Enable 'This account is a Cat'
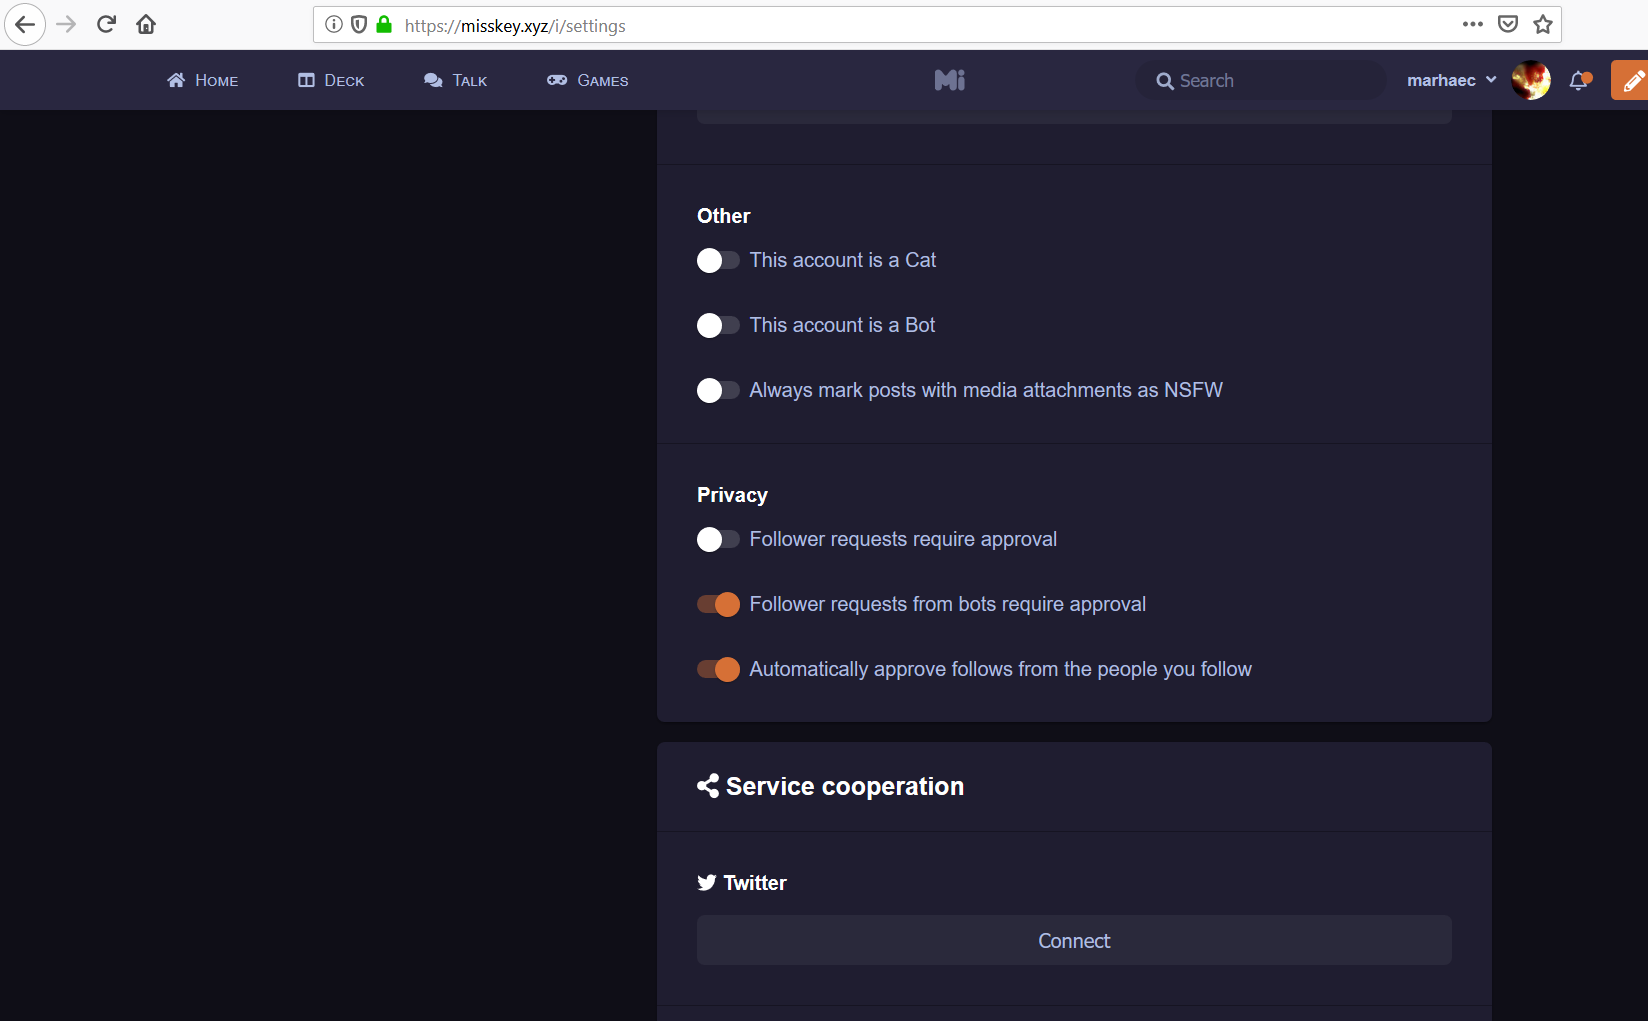This screenshot has width=1648, height=1021. click(717, 260)
